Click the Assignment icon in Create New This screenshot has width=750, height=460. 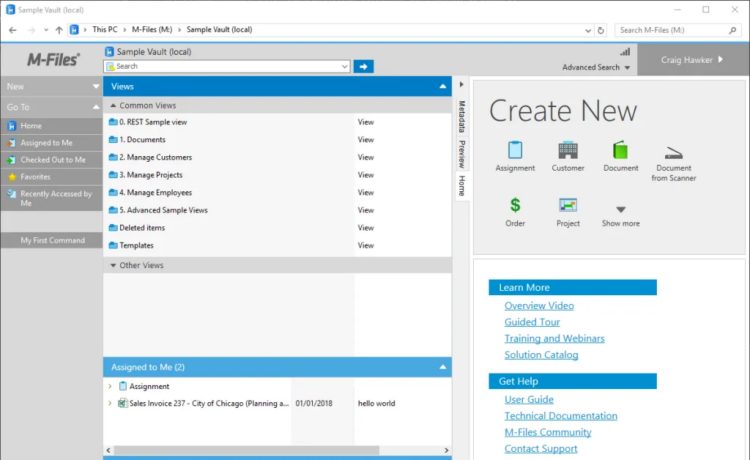[515, 151]
